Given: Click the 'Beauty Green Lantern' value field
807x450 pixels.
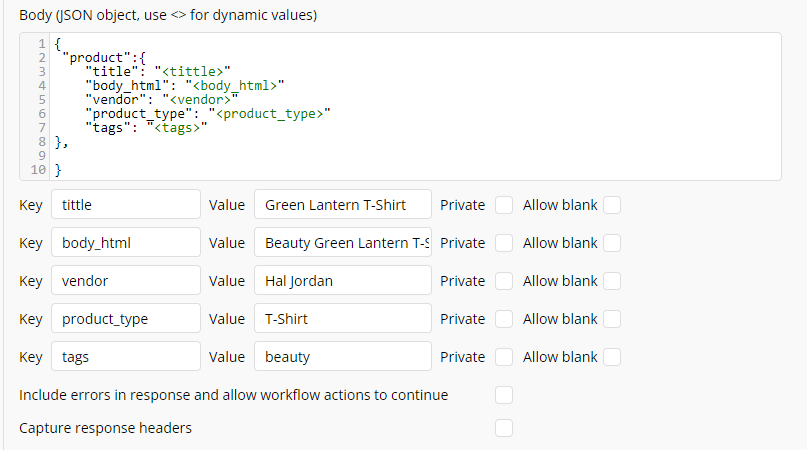Looking at the screenshot, I should 343,243.
